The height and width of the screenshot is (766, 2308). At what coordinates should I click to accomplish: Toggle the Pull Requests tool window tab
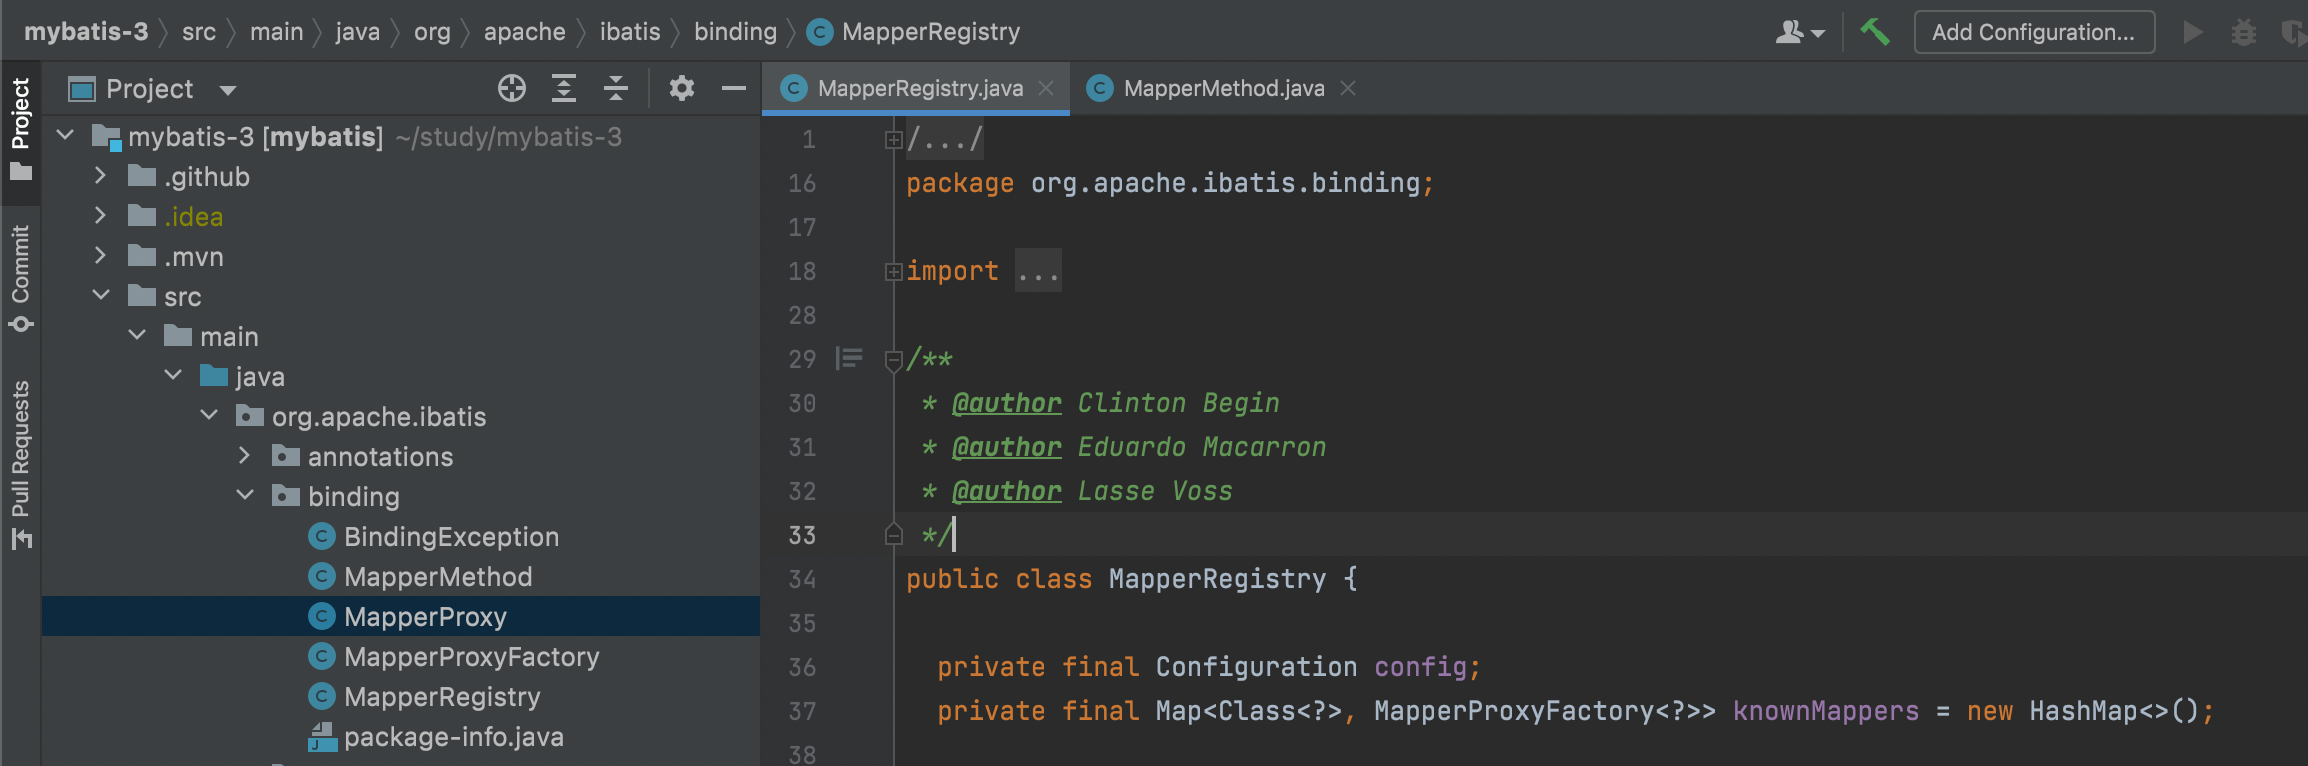[x=20, y=464]
